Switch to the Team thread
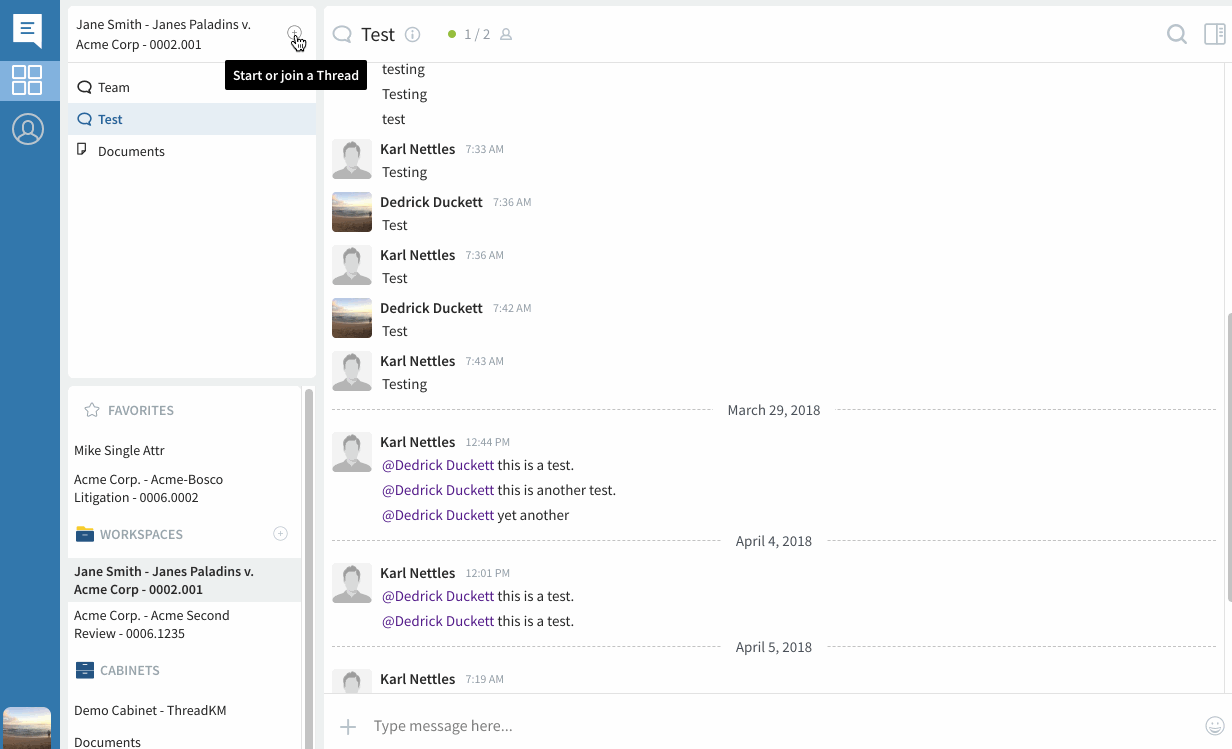The width and height of the screenshot is (1232, 749). coord(113,87)
